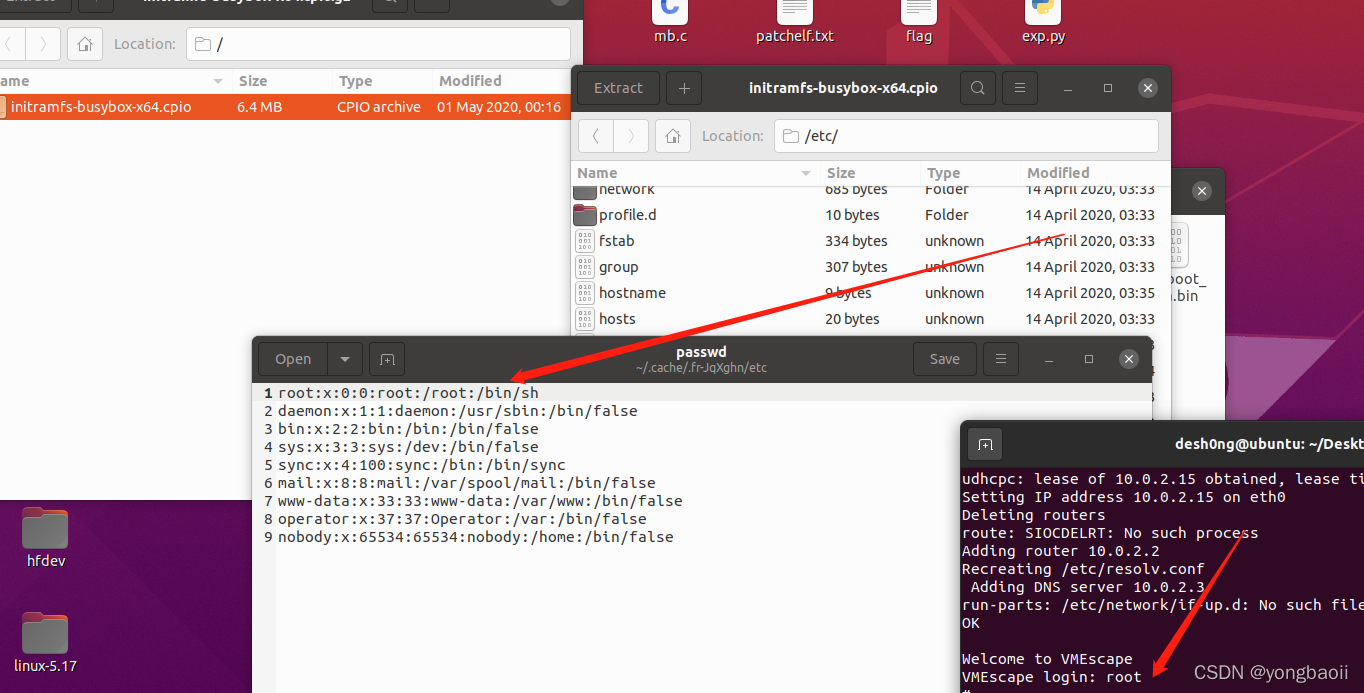The width and height of the screenshot is (1364, 693).
Task: Click the www-data line in the passwd file
Action: (x=480, y=501)
